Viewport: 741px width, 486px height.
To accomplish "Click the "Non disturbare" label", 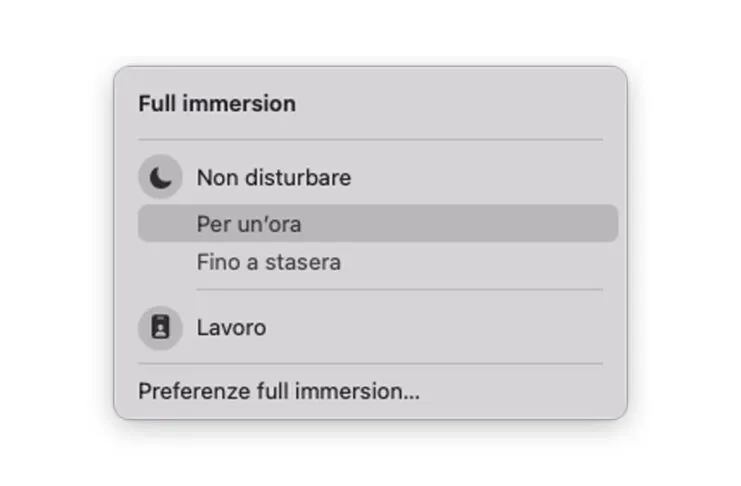I will click(273, 178).
